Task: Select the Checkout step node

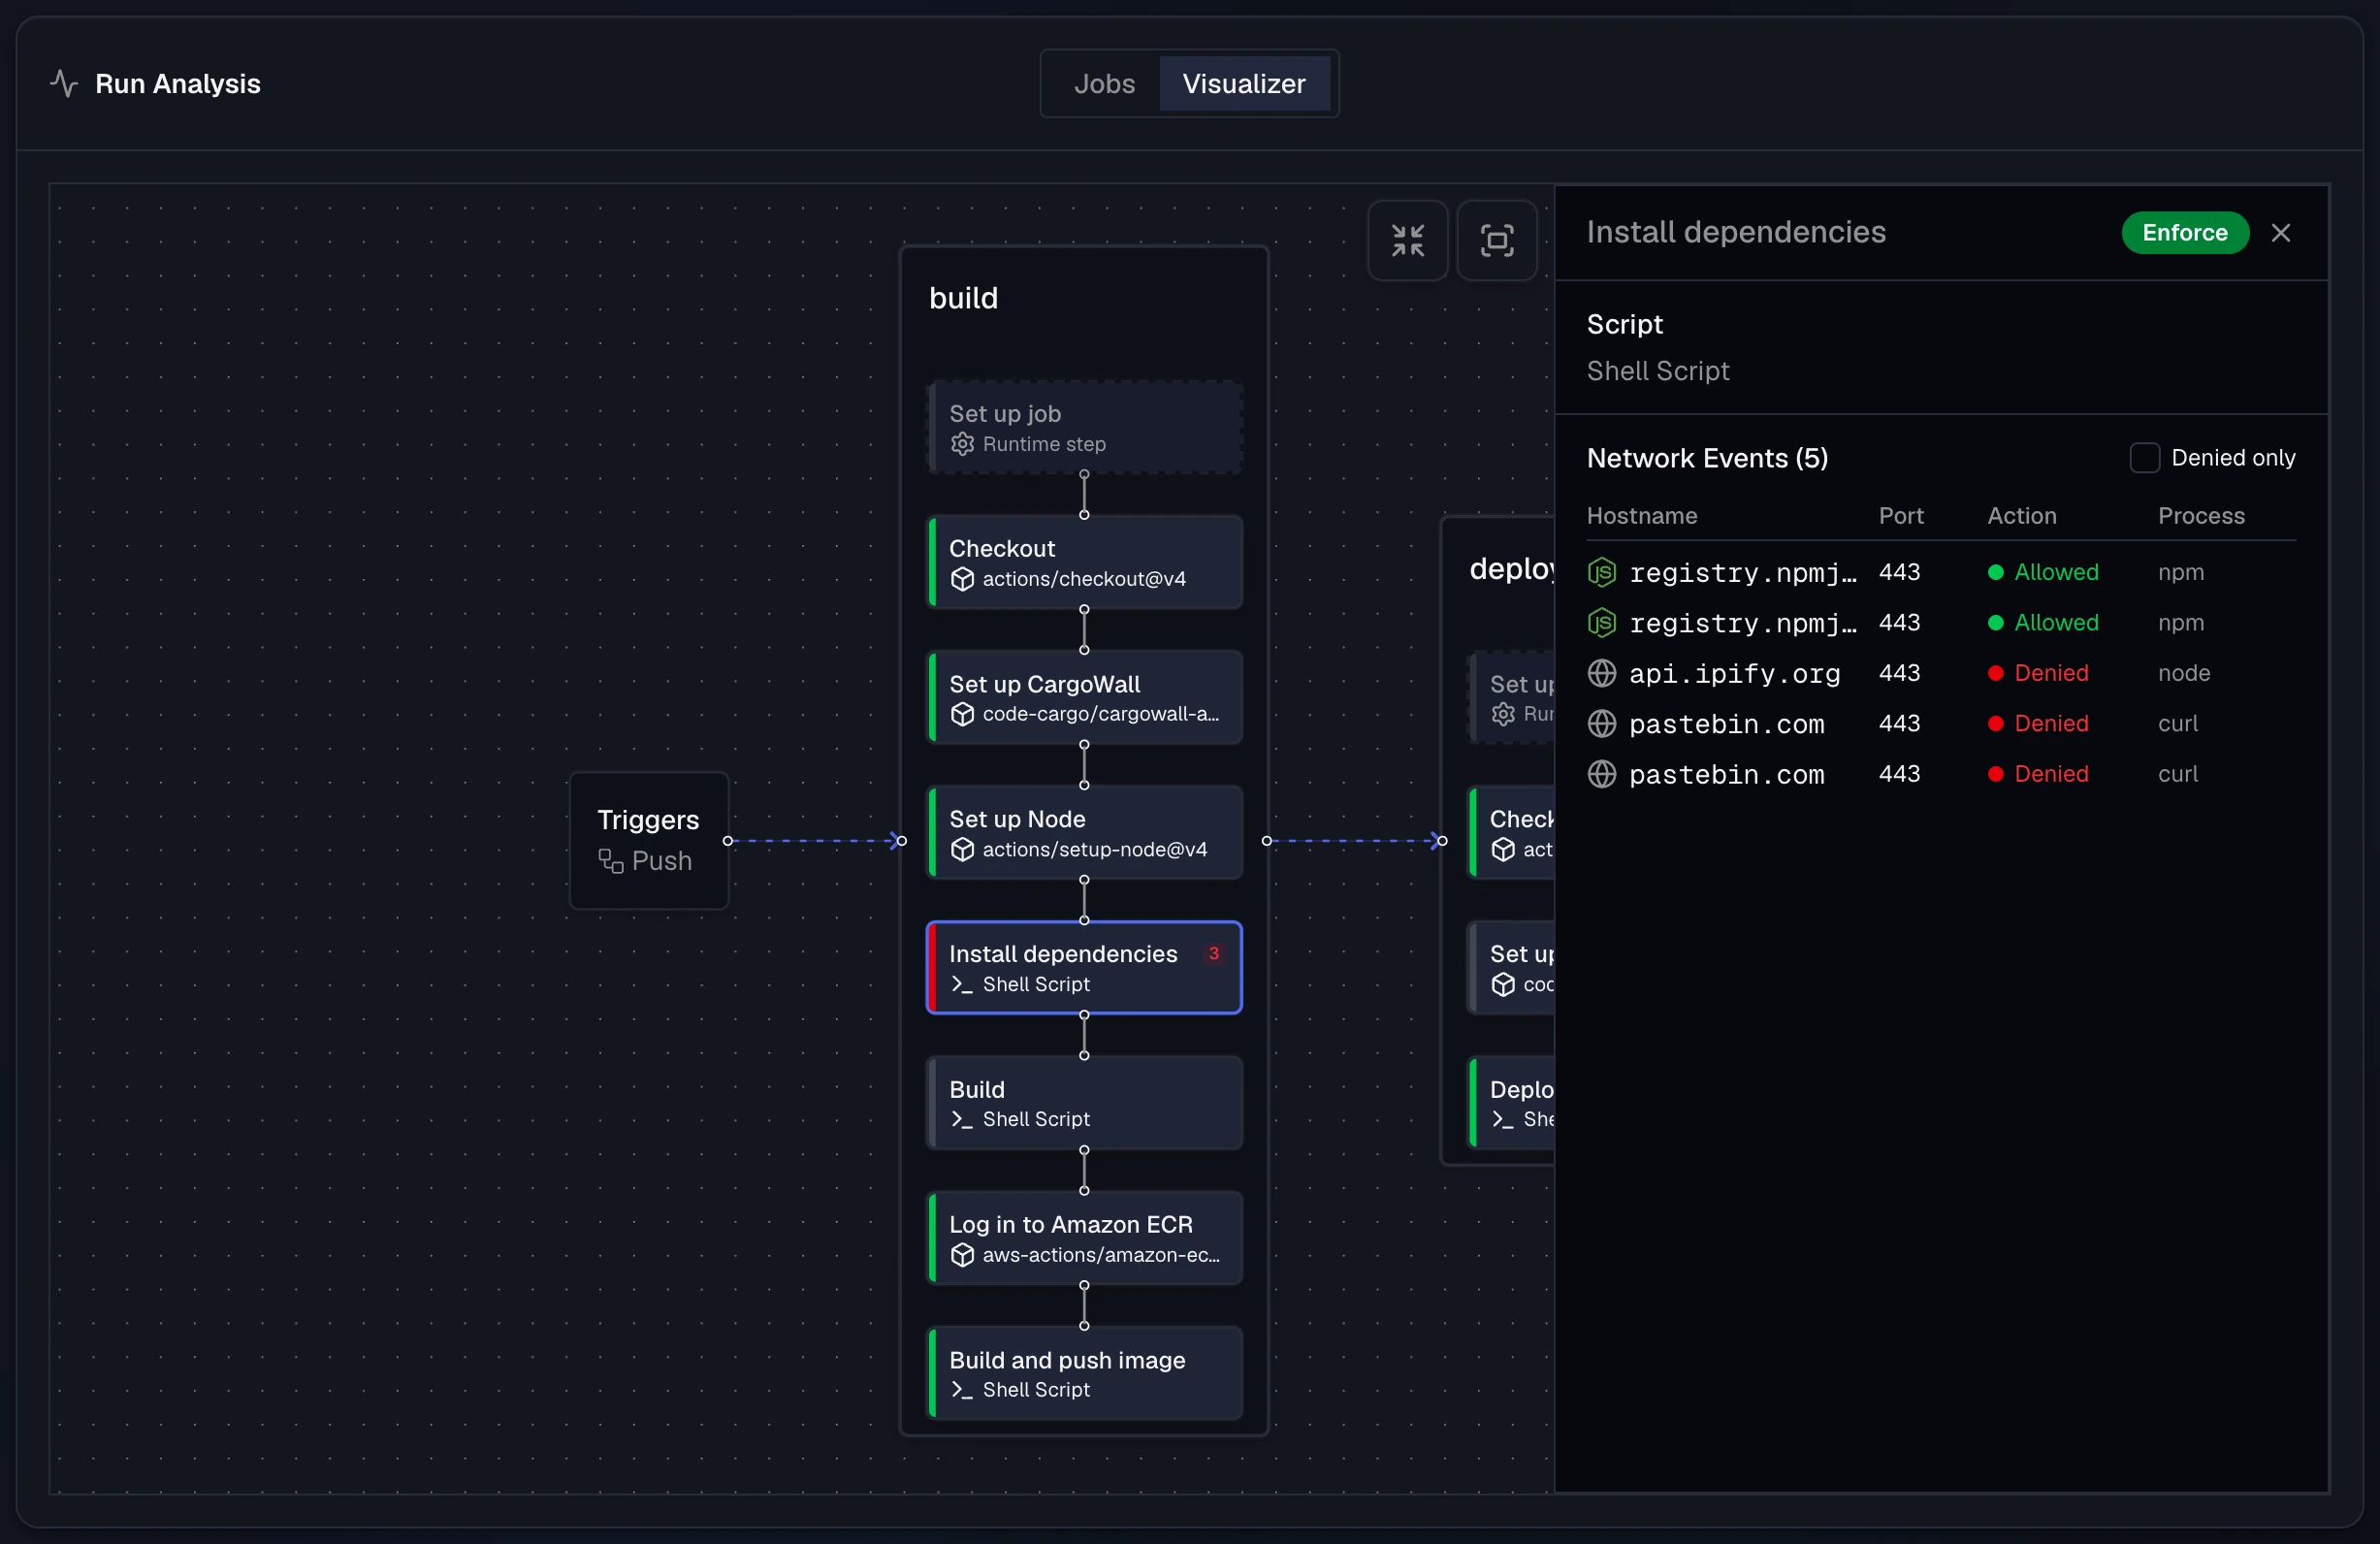Action: click(1085, 563)
